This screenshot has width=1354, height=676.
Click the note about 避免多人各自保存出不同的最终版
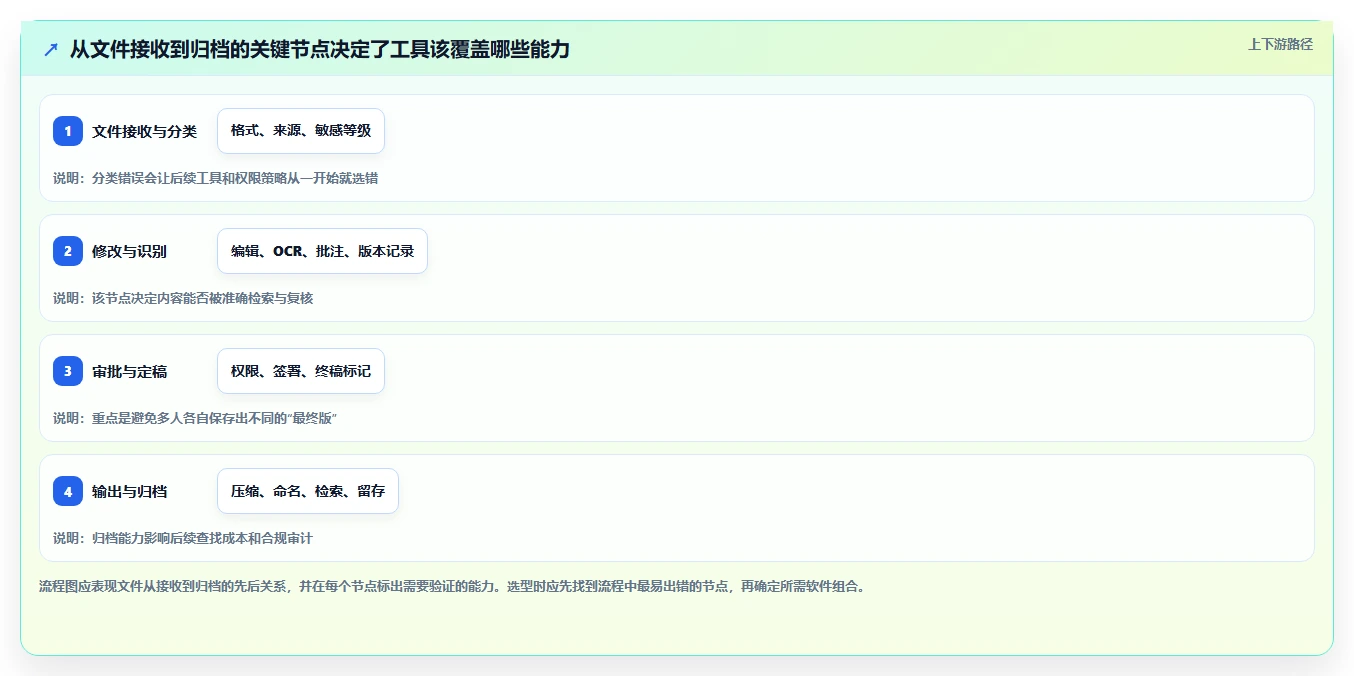click(195, 418)
